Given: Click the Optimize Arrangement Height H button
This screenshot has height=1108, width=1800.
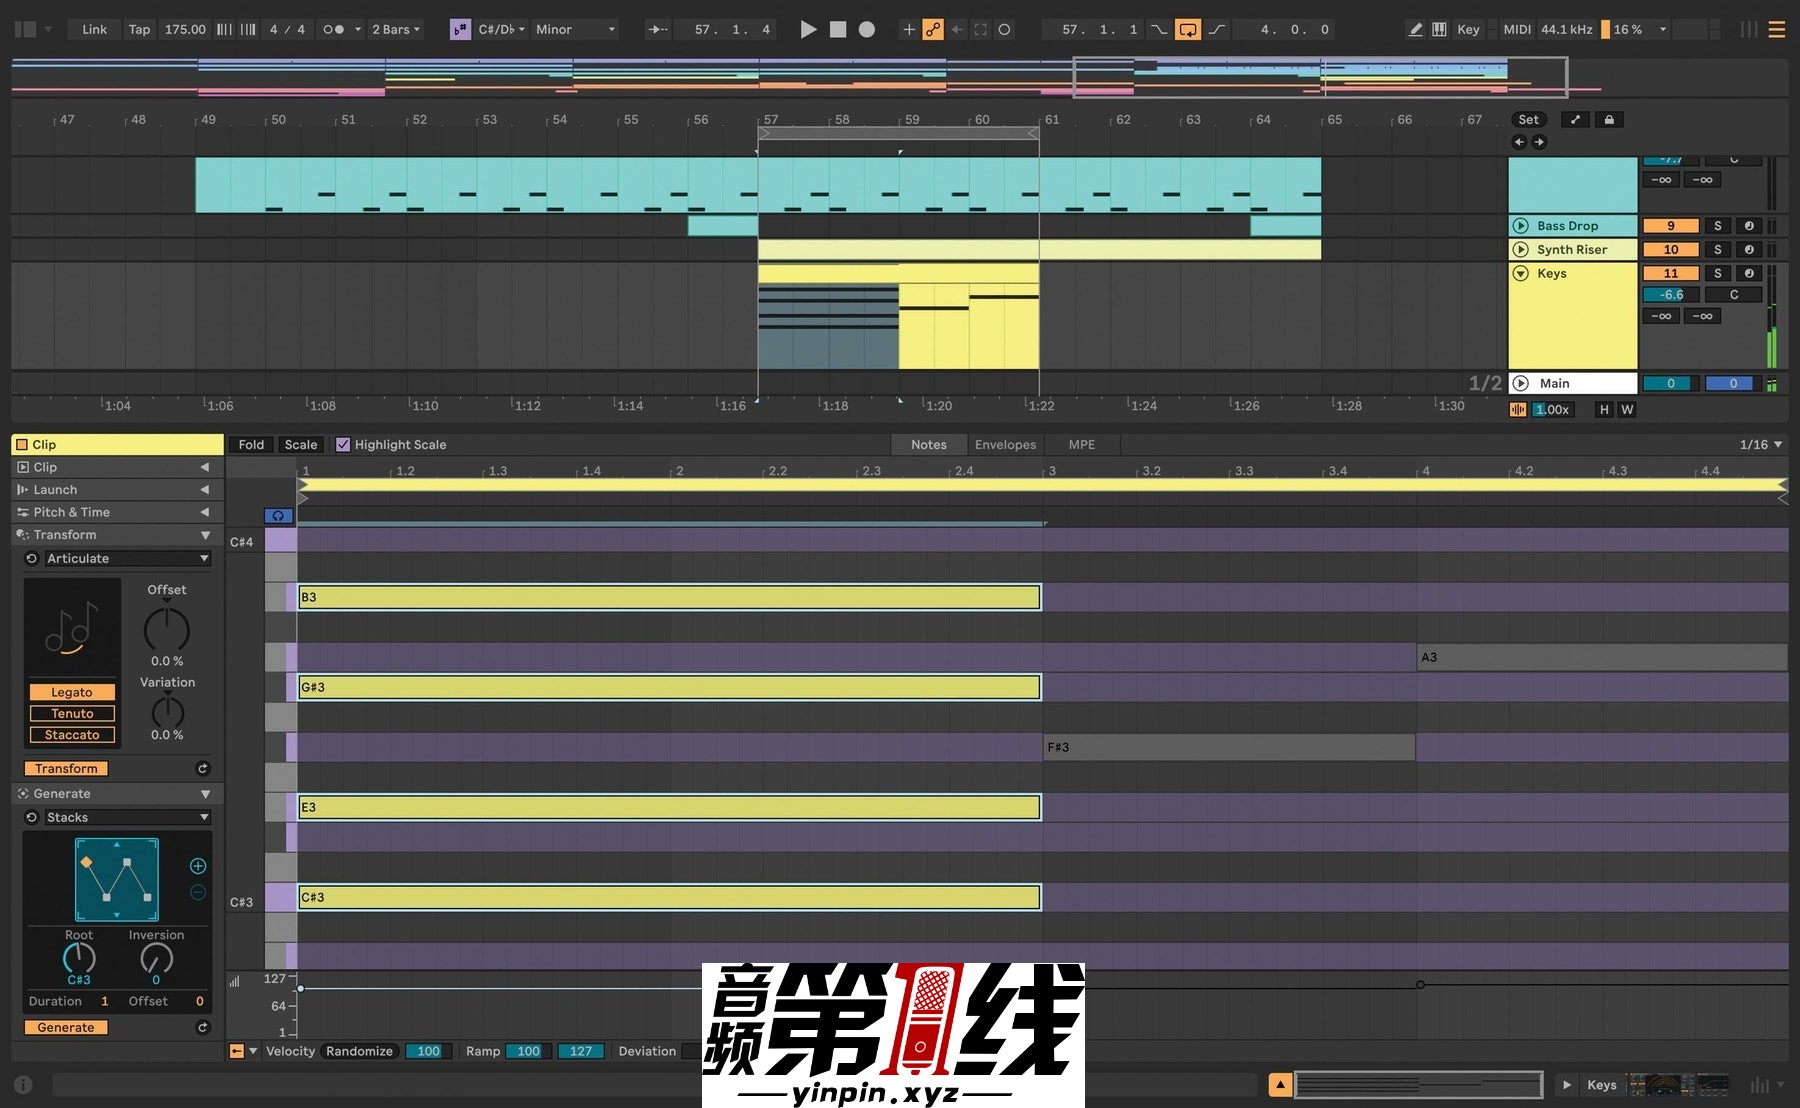Looking at the screenshot, I should (1604, 409).
